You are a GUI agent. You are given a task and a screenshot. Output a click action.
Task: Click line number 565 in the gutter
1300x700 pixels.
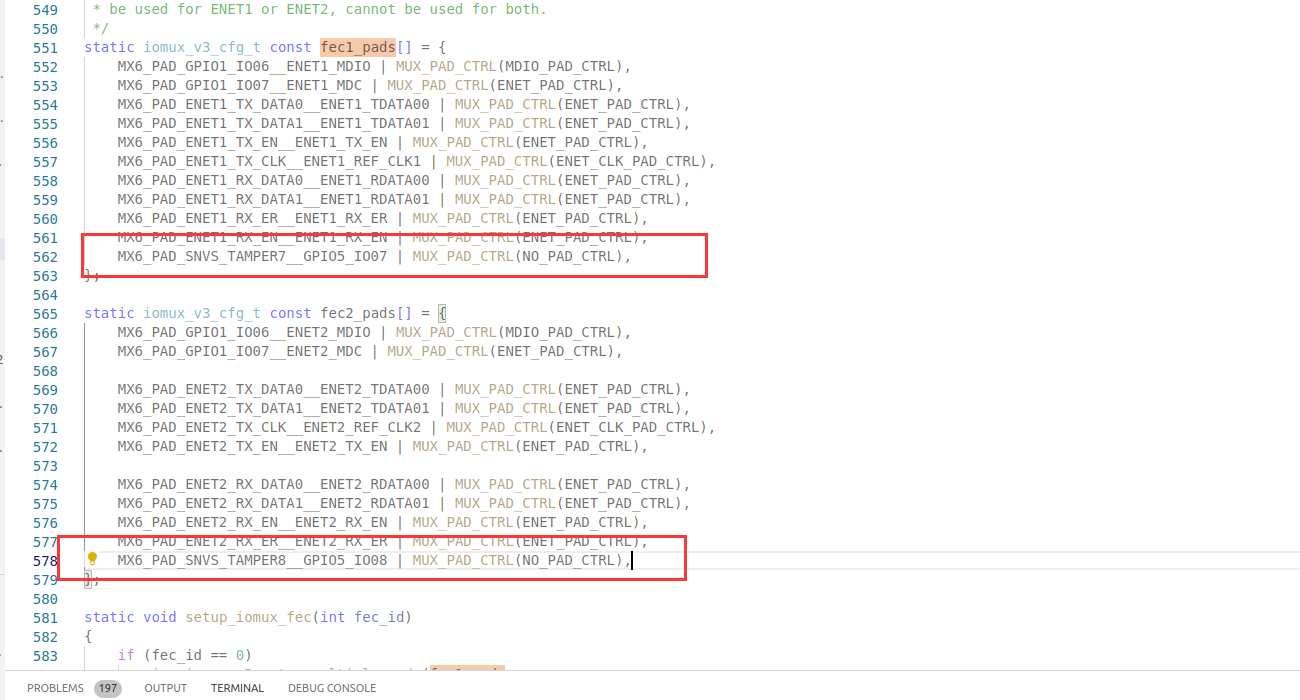(46, 314)
